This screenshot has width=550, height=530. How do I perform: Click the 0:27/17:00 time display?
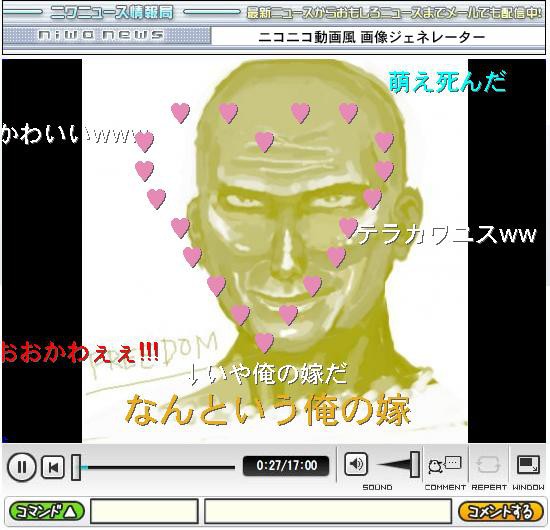pos(286,466)
